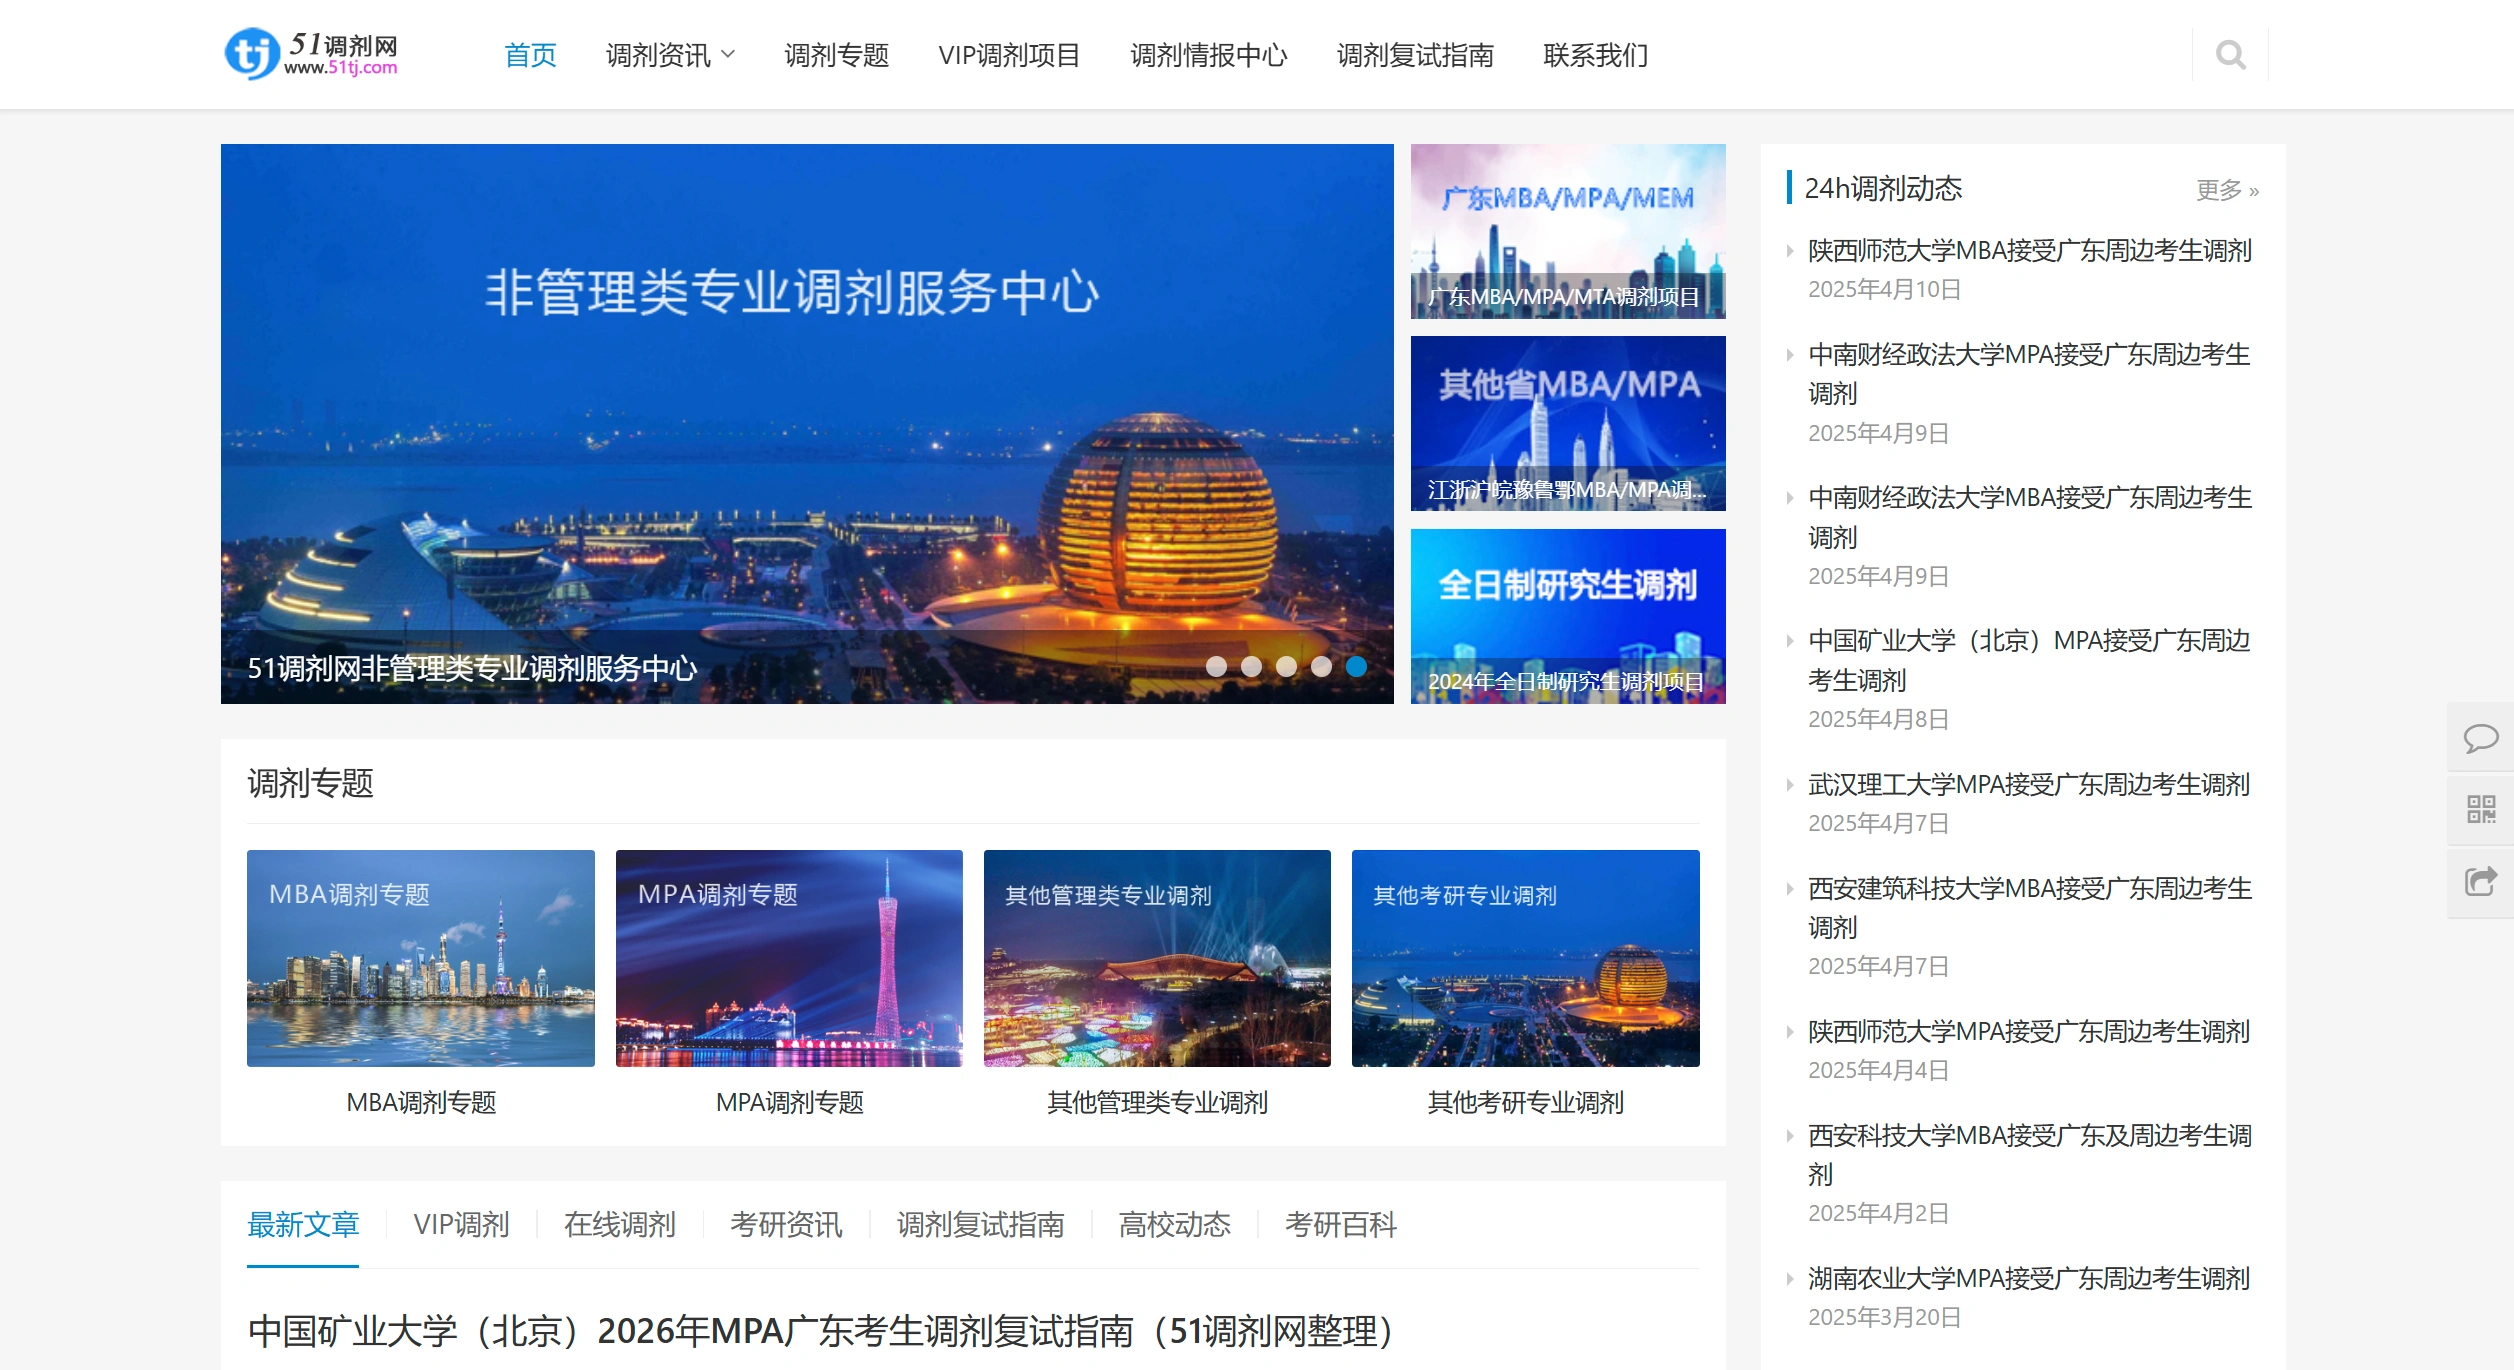Click the comment bubble icon on right edge
The height and width of the screenshot is (1370, 2514).
click(x=2481, y=740)
